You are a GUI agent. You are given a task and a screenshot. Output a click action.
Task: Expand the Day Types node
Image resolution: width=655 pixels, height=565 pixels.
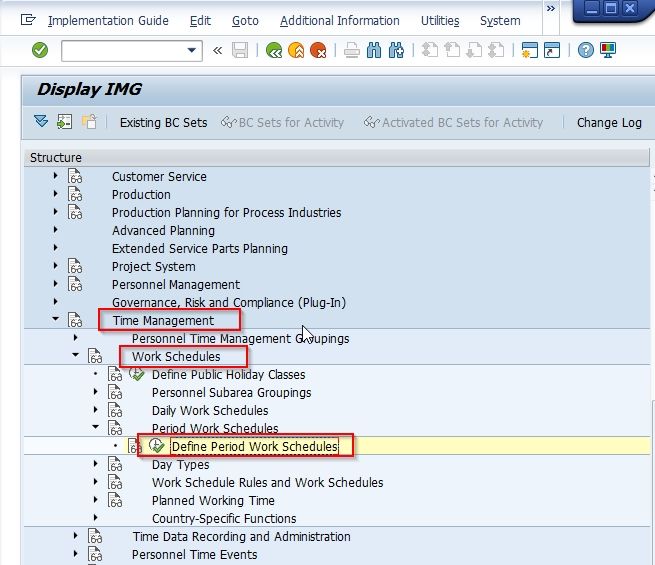96,463
